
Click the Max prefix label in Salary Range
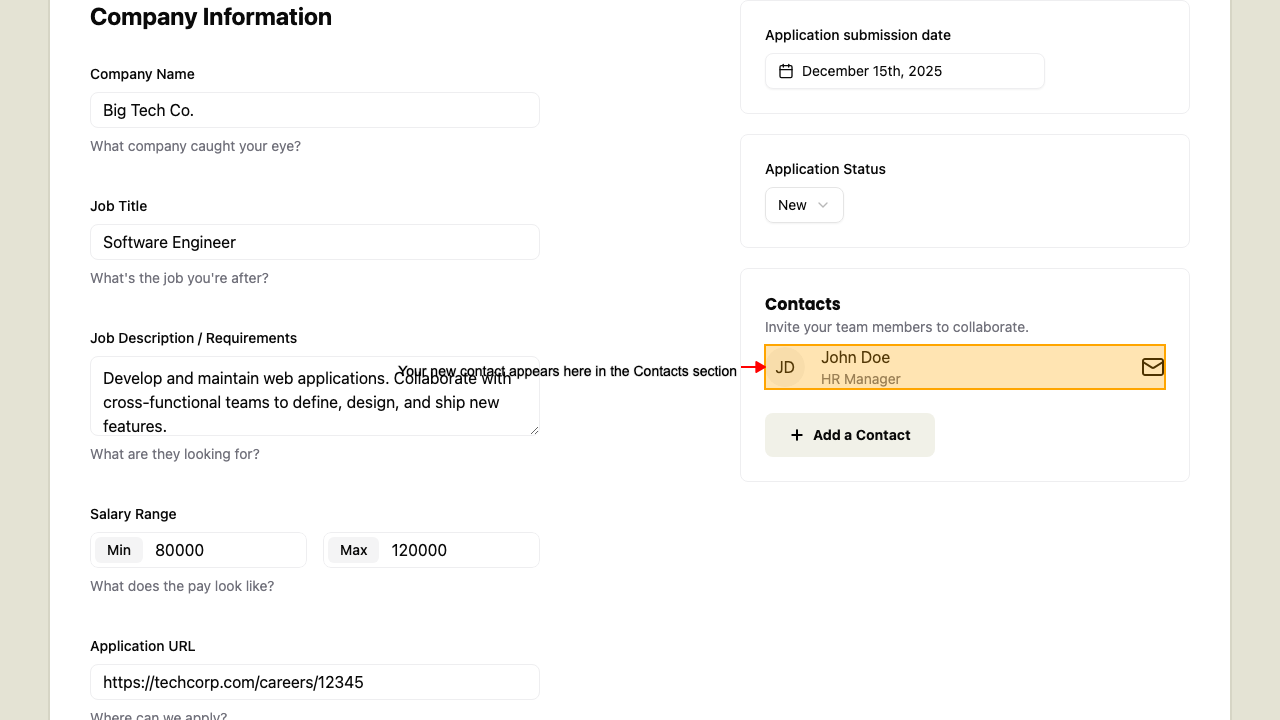coord(353,550)
